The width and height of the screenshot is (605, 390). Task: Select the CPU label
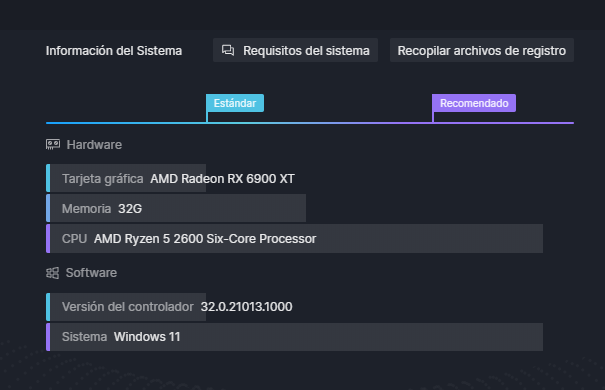pos(74,239)
